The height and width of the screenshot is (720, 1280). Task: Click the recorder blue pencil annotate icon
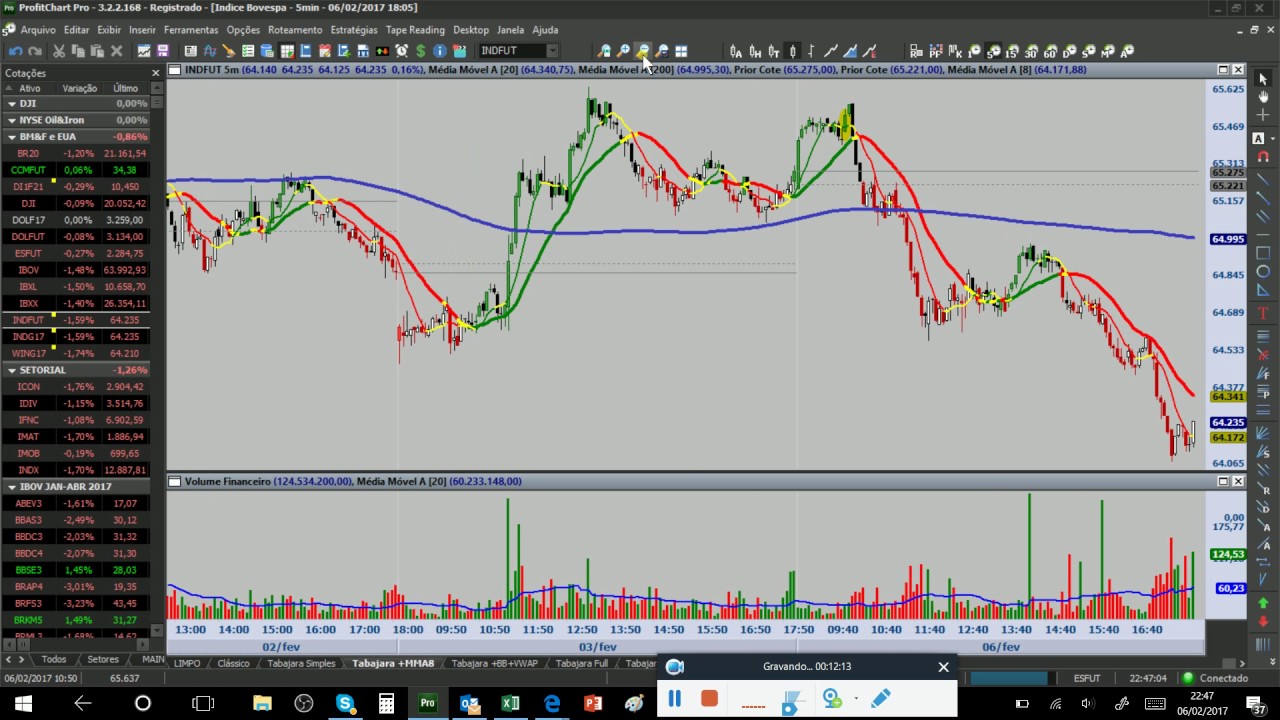[x=881, y=699]
